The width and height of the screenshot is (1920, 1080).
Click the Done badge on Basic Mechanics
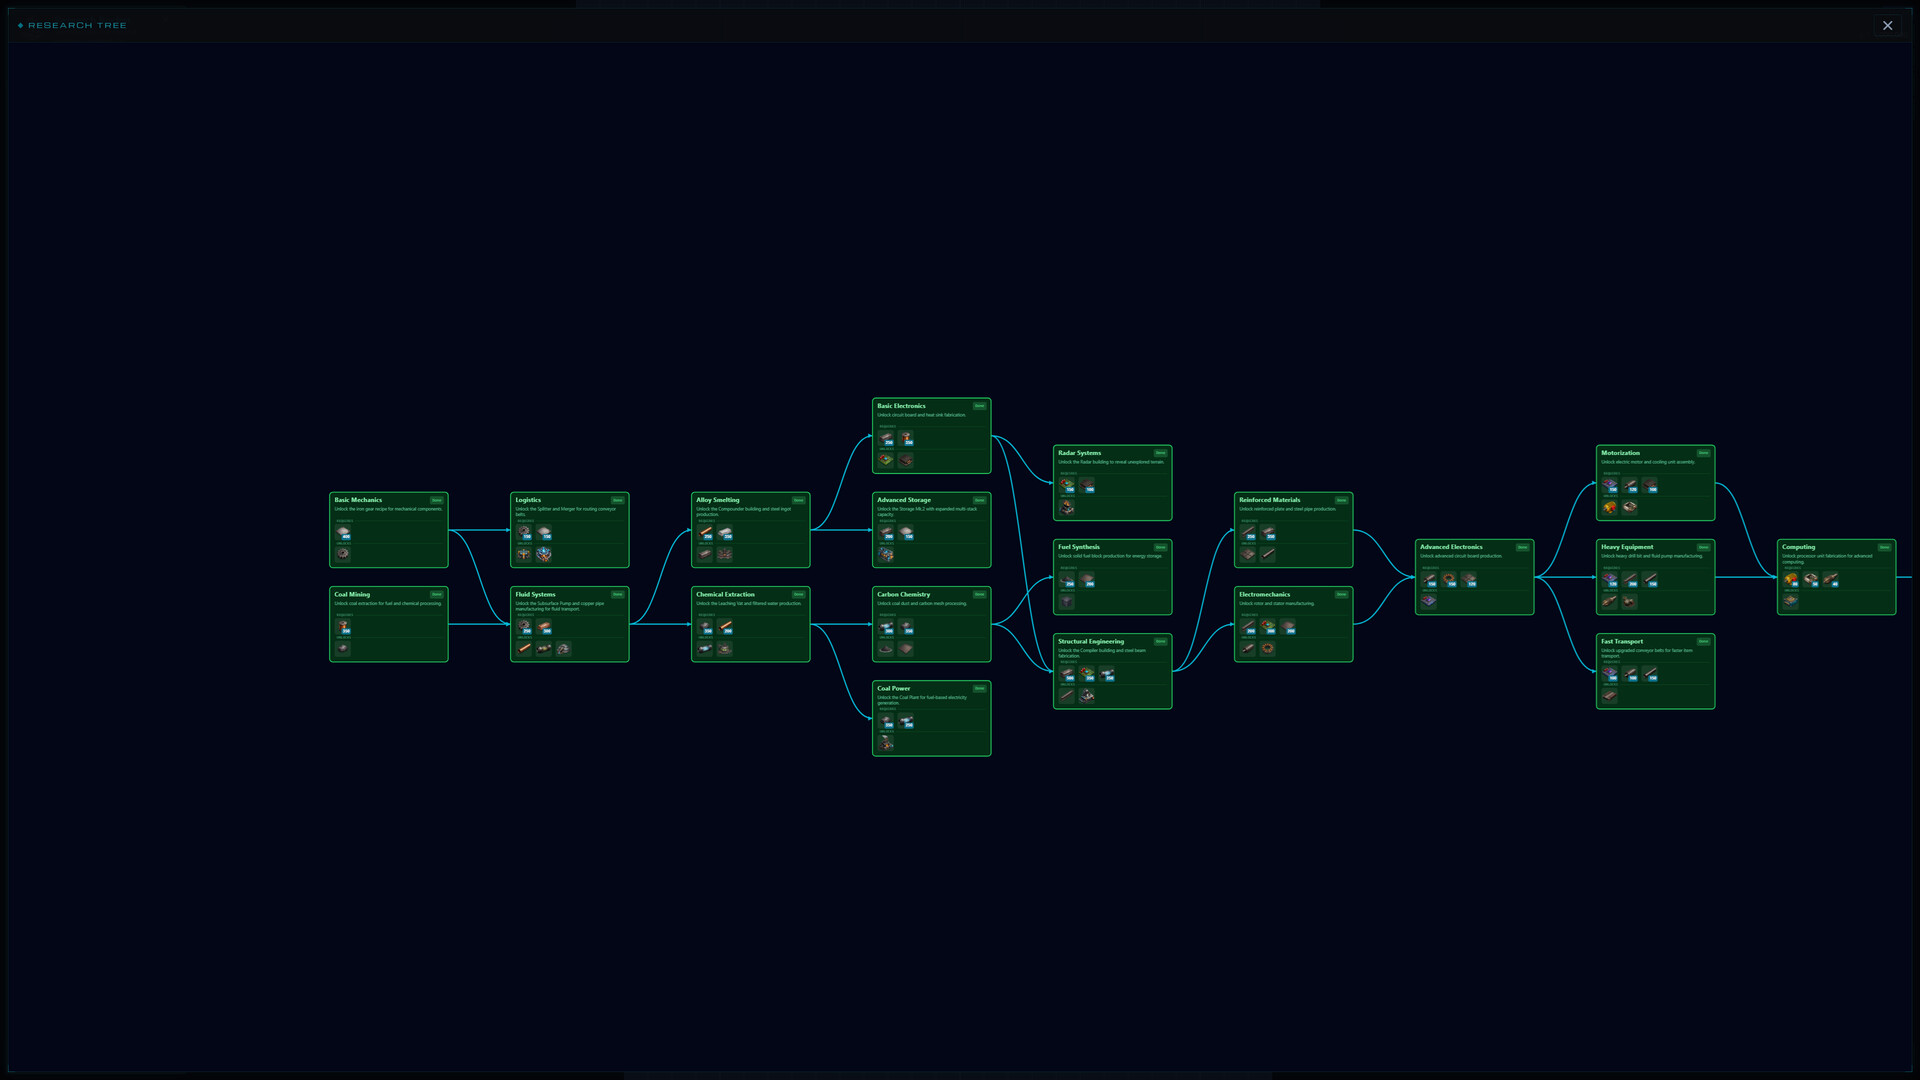(x=437, y=500)
